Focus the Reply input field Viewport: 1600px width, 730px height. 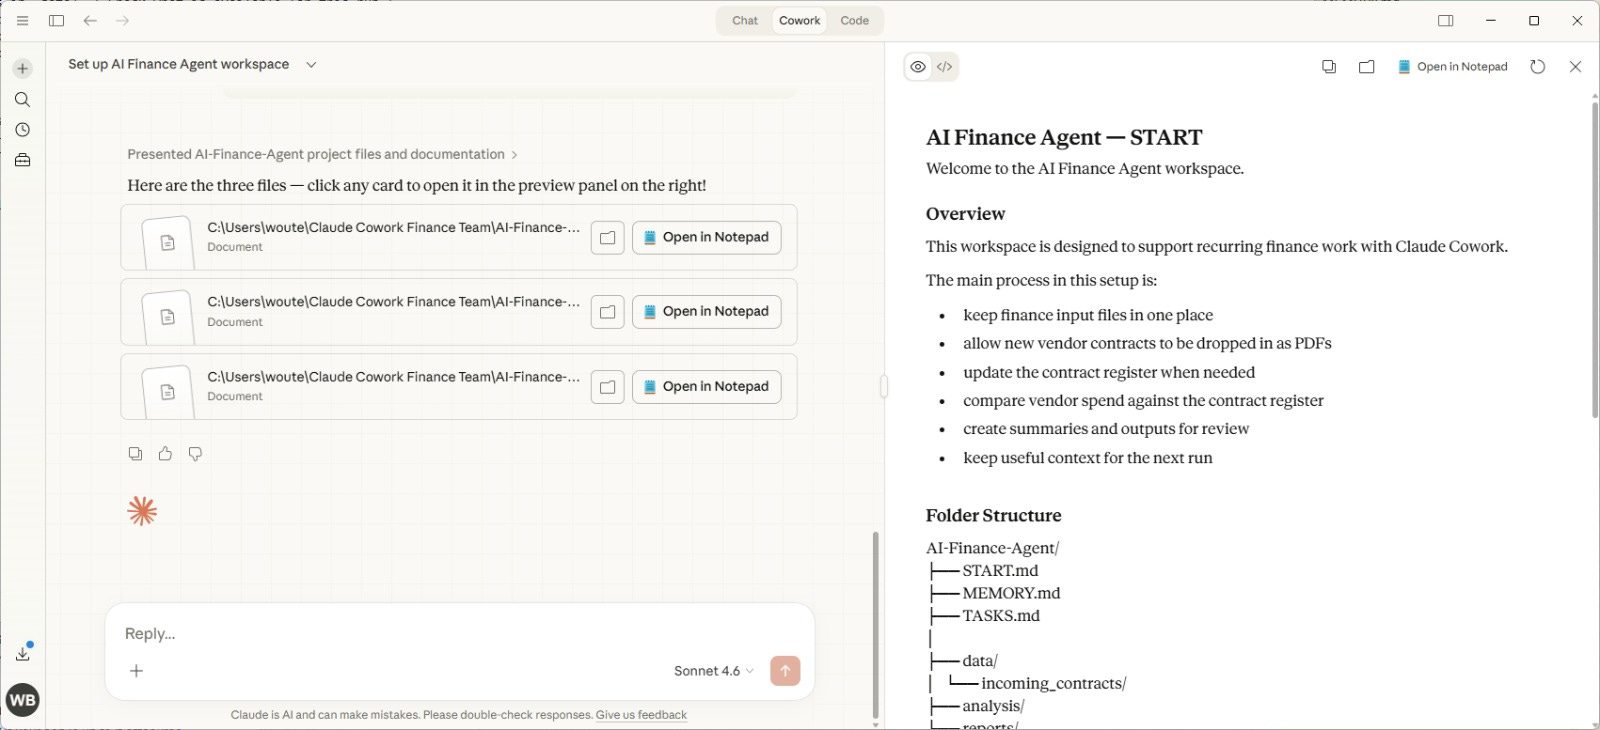pyautogui.click(x=460, y=634)
